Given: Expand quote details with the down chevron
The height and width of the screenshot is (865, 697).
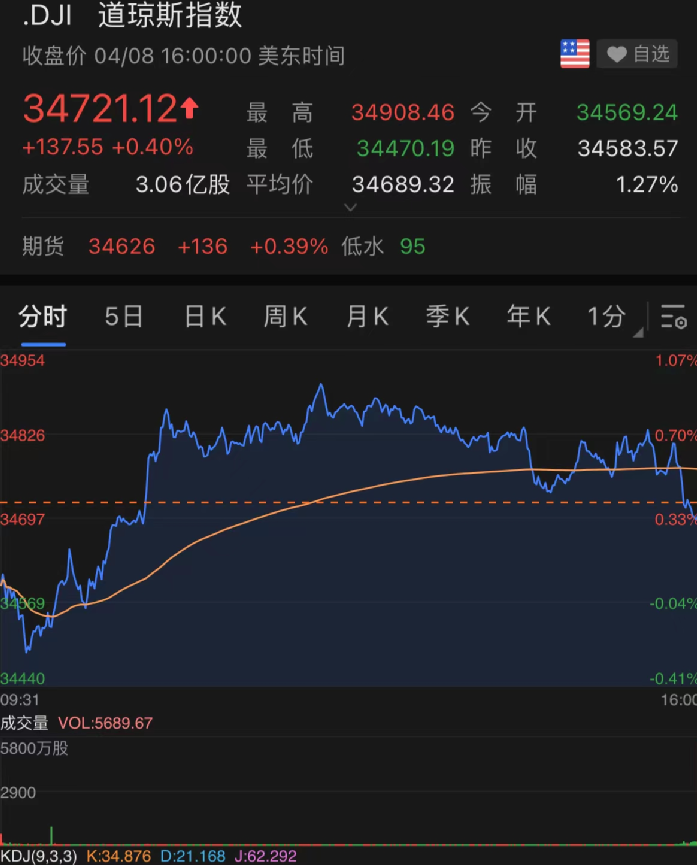Looking at the screenshot, I should tap(350, 207).
